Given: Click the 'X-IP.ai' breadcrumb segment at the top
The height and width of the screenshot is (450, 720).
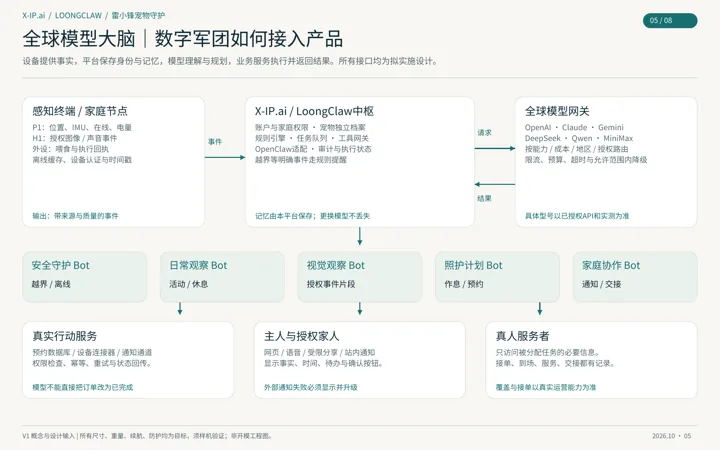Looking at the screenshot, I should (34, 15).
